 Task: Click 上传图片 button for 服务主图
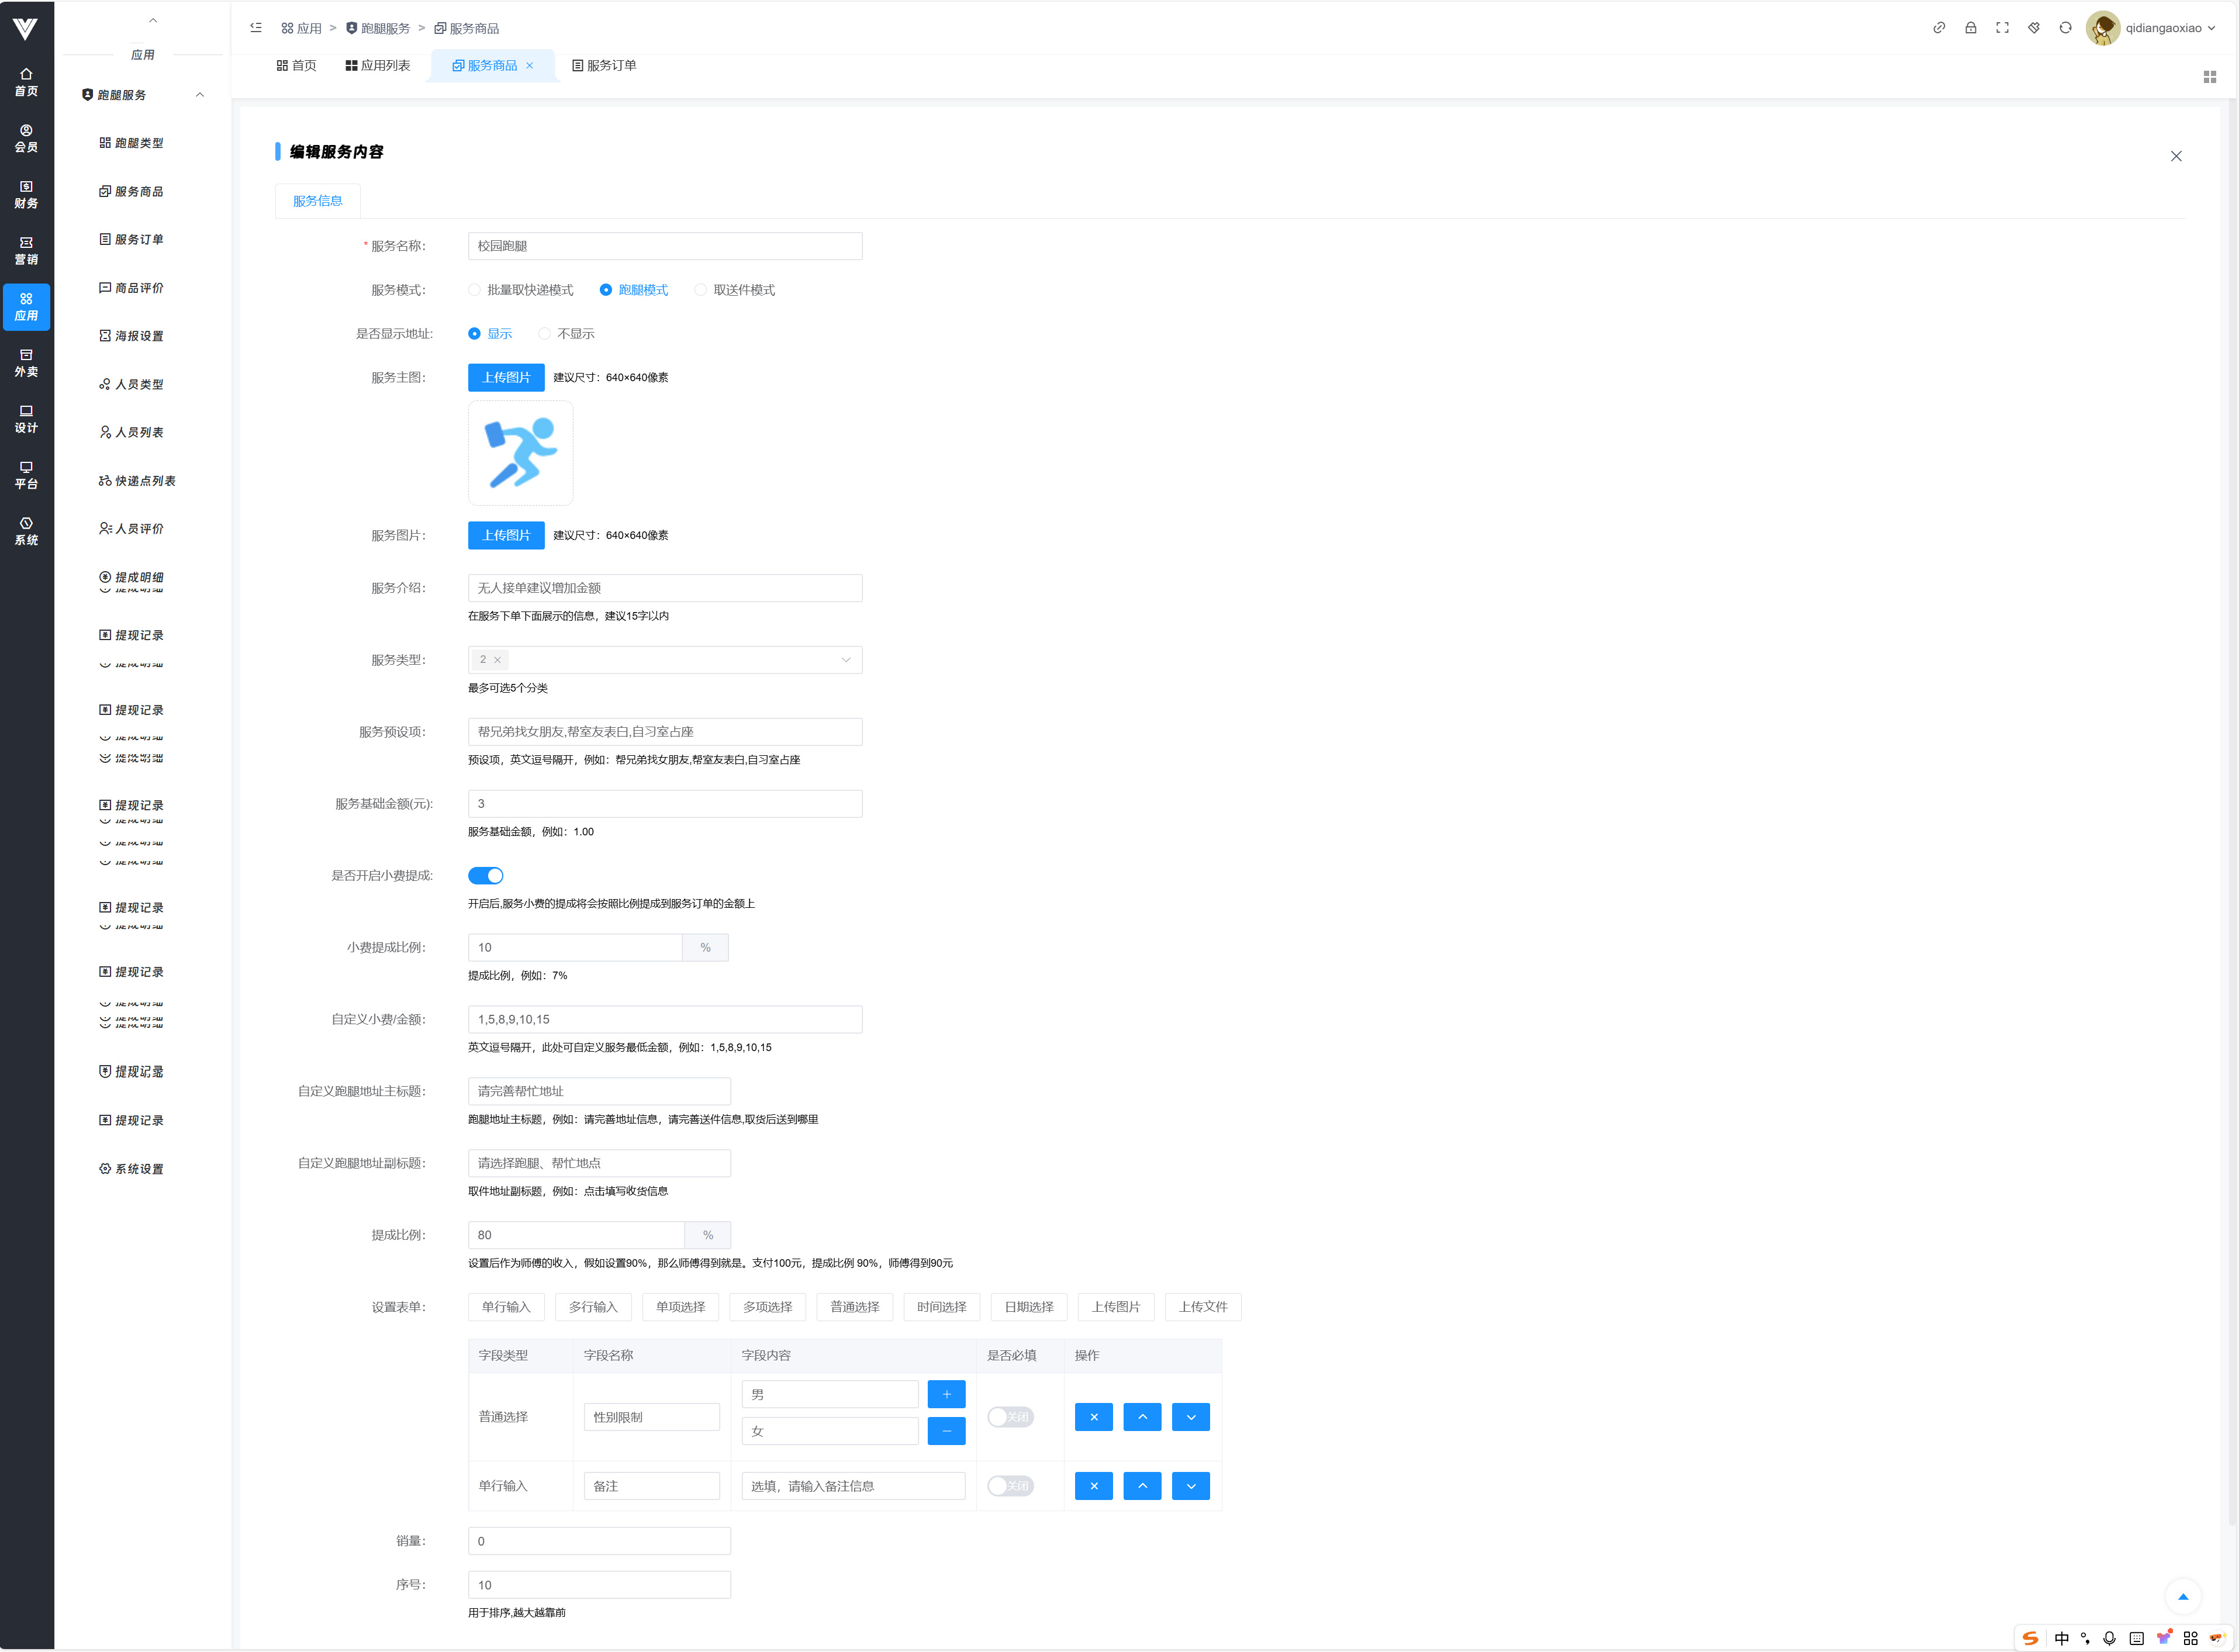point(506,377)
